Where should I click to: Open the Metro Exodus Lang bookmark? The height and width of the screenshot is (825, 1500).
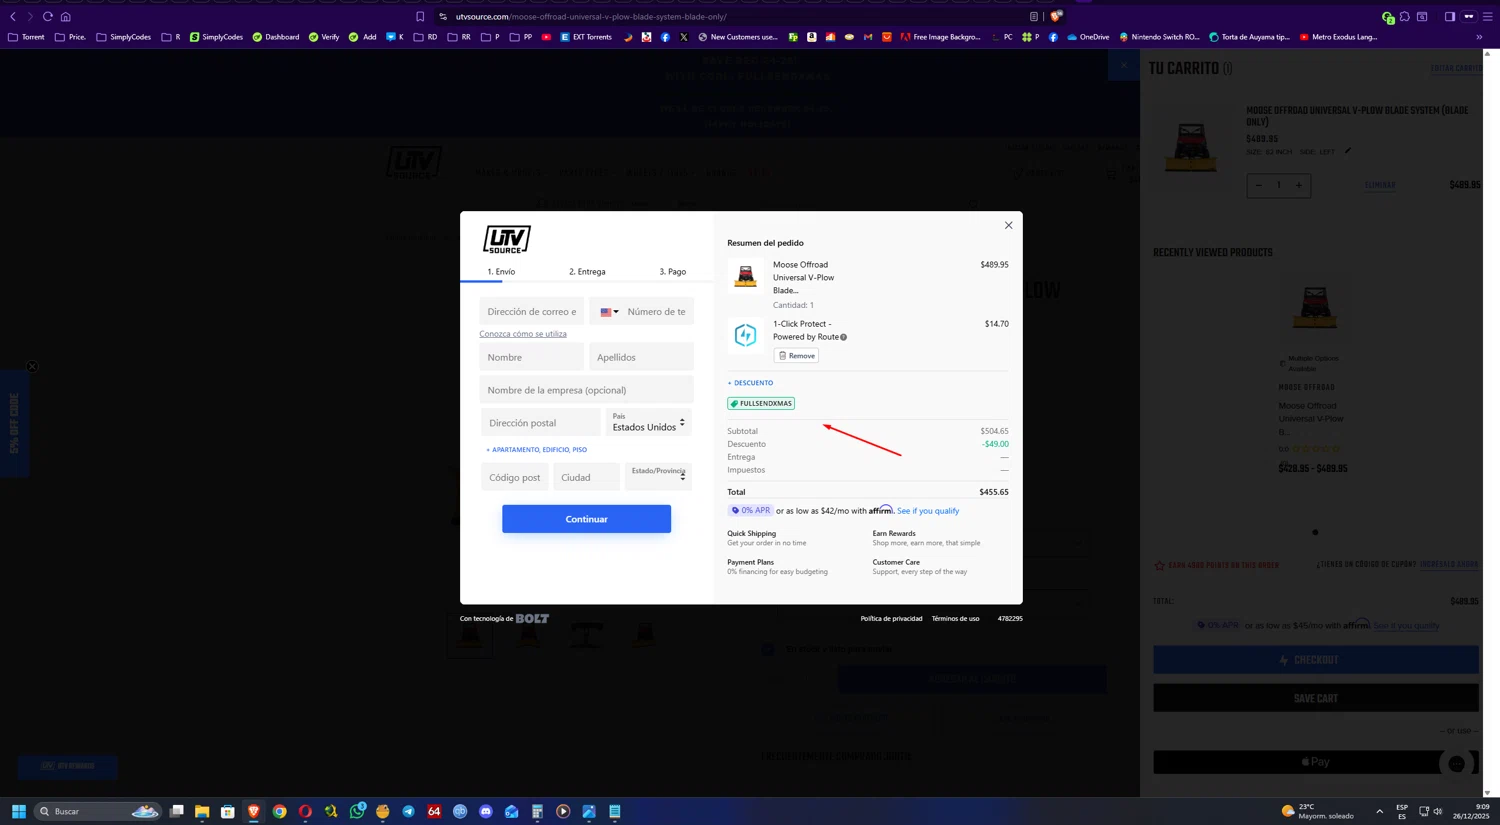[x=1338, y=37]
